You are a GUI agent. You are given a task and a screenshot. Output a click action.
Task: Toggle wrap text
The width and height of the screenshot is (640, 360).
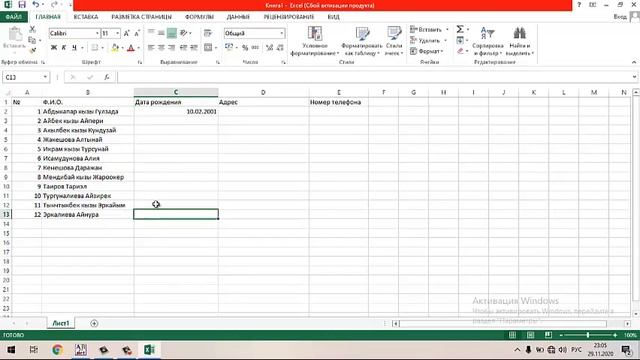tap(208, 33)
